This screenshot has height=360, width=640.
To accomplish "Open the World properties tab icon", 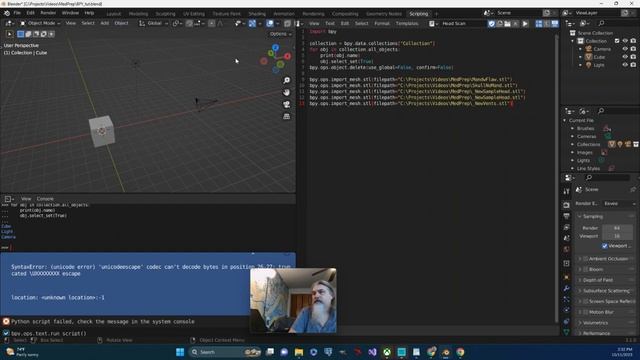I will coord(566,249).
